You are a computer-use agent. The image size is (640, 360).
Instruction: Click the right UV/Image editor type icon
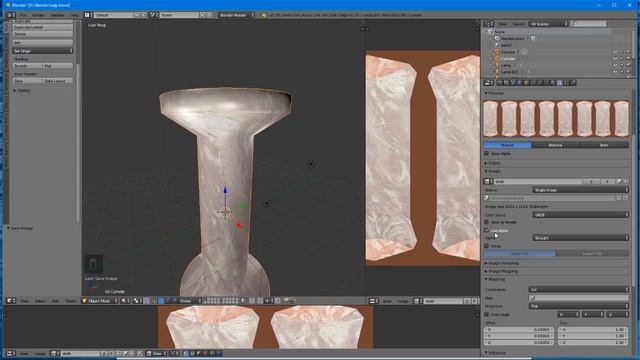point(373,301)
